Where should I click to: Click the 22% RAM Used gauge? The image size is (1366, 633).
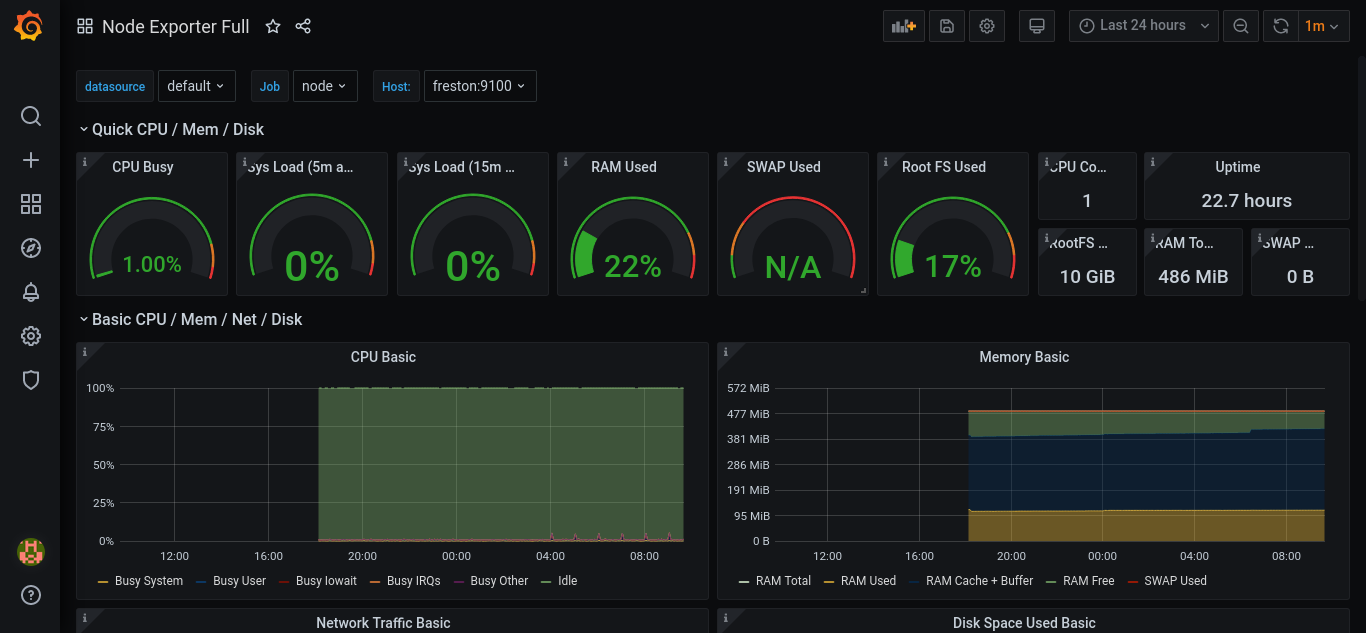(633, 240)
